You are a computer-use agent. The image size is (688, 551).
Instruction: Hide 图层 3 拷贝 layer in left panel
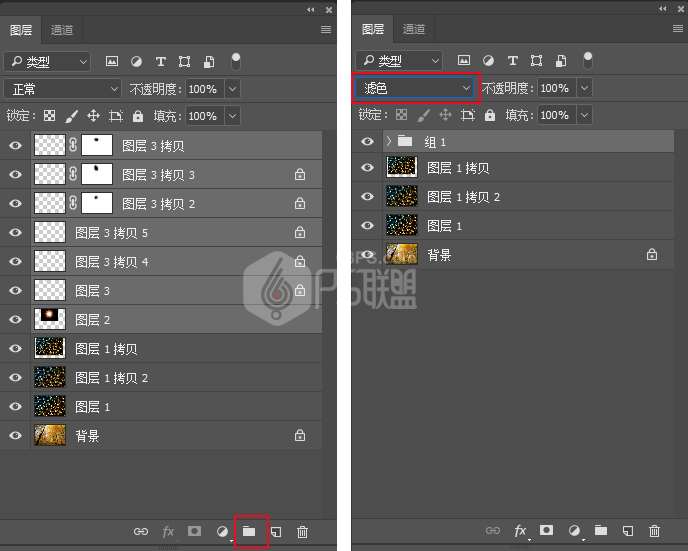[15, 145]
